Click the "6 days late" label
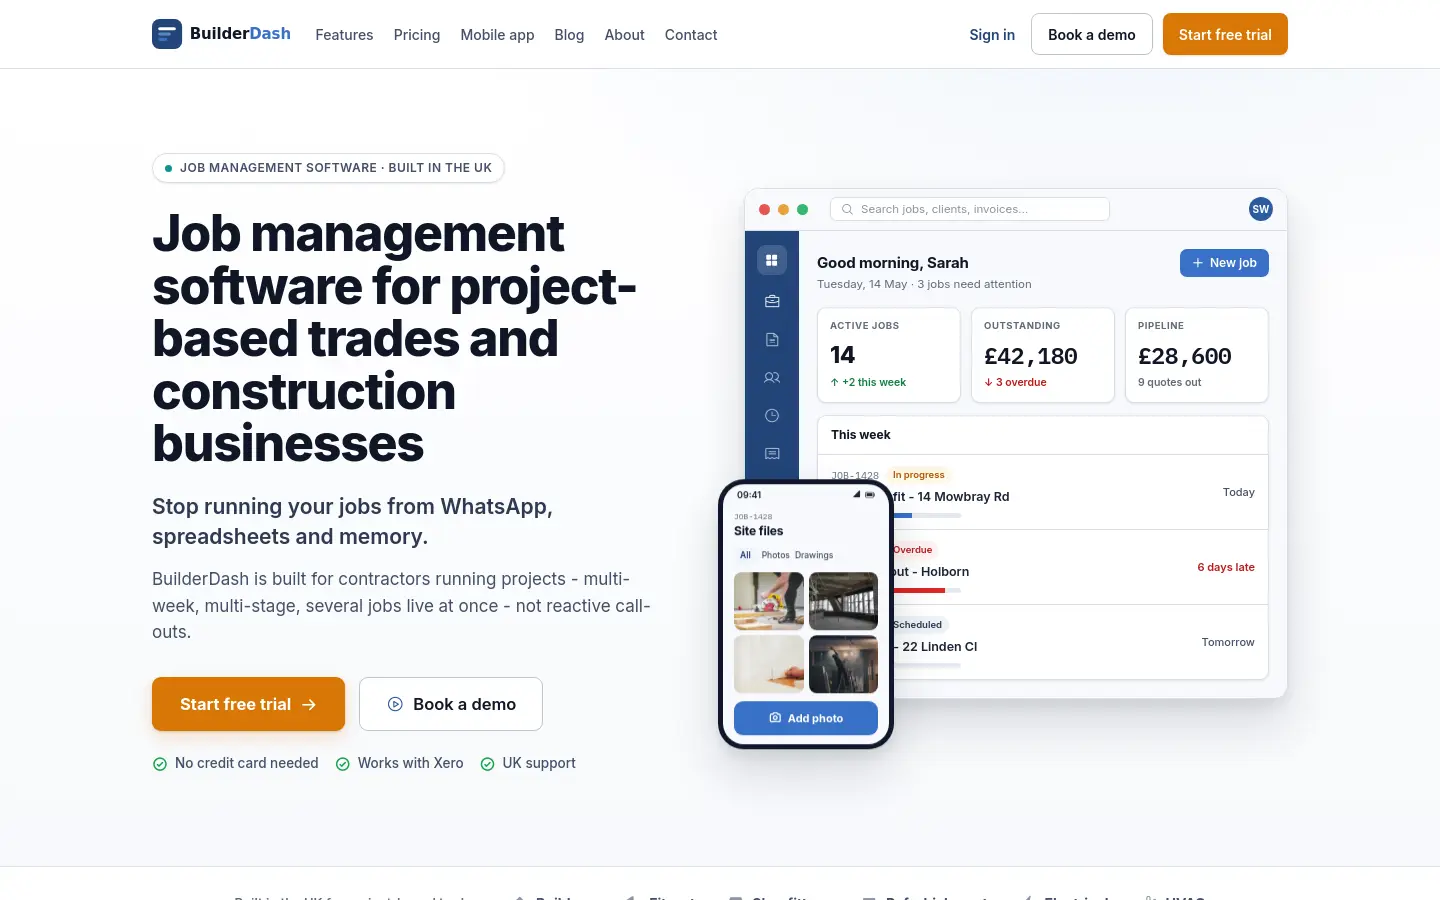 coord(1226,567)
